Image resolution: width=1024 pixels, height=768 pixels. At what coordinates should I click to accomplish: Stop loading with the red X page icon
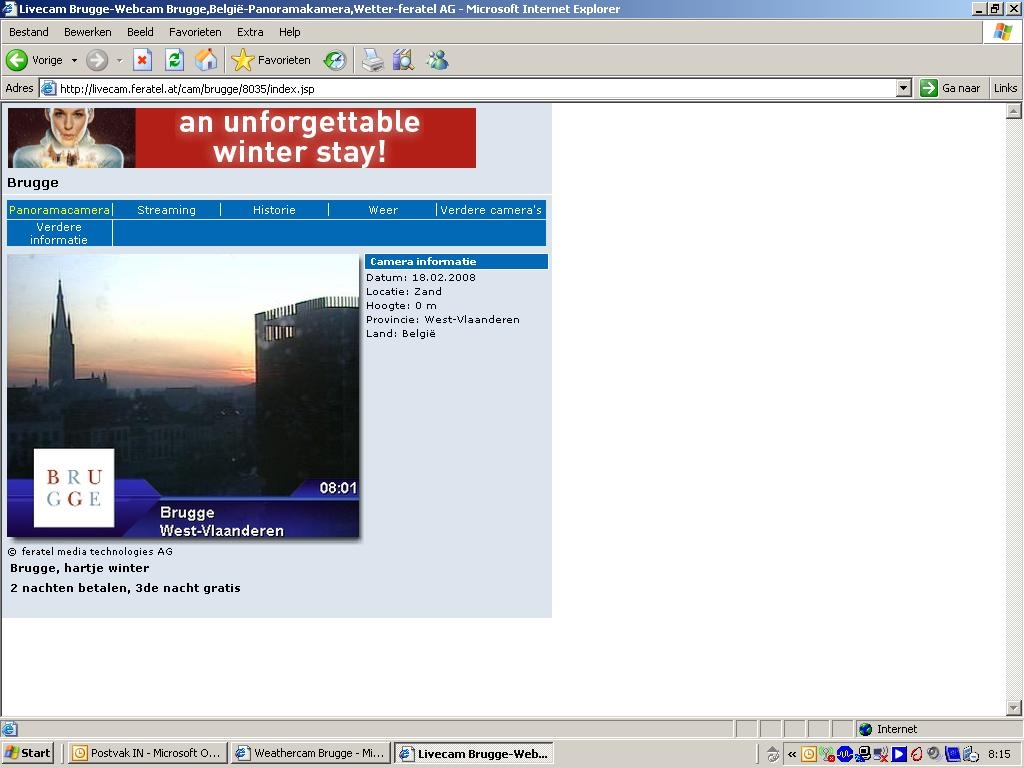click(142, 60)
